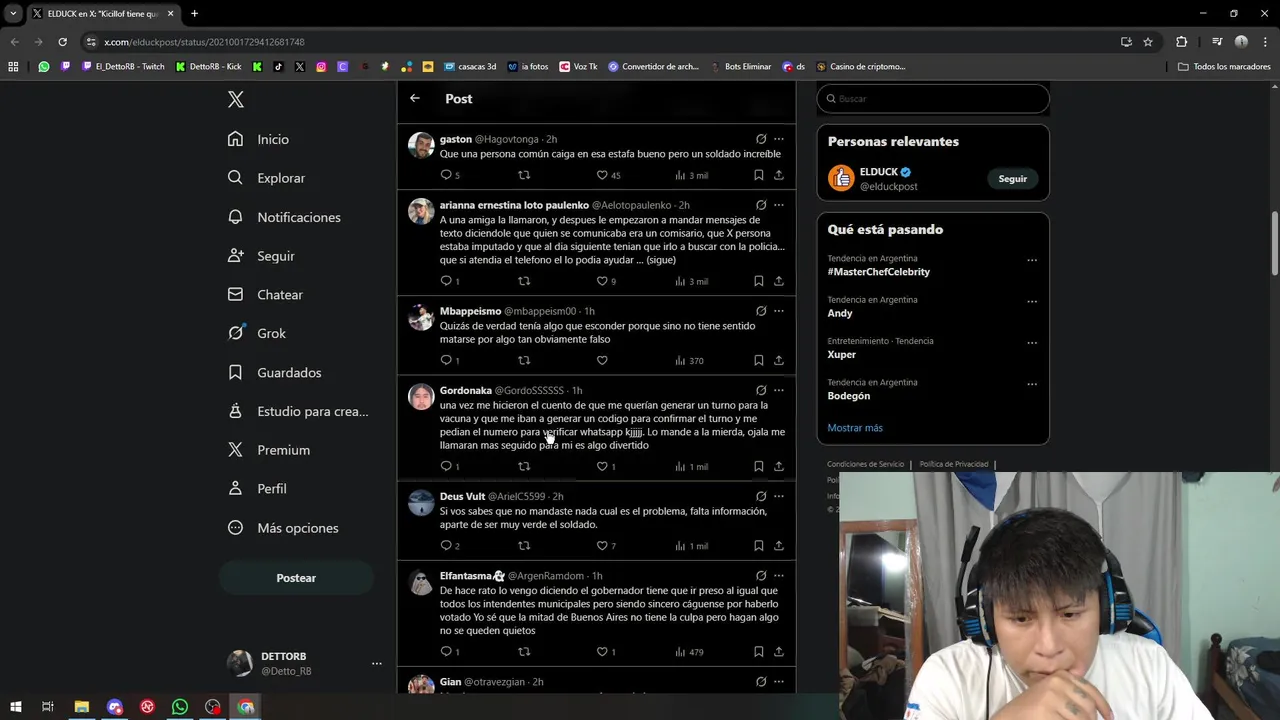Bookmark this page with star icon
Screen dimensions: 1280x720
1148,42
